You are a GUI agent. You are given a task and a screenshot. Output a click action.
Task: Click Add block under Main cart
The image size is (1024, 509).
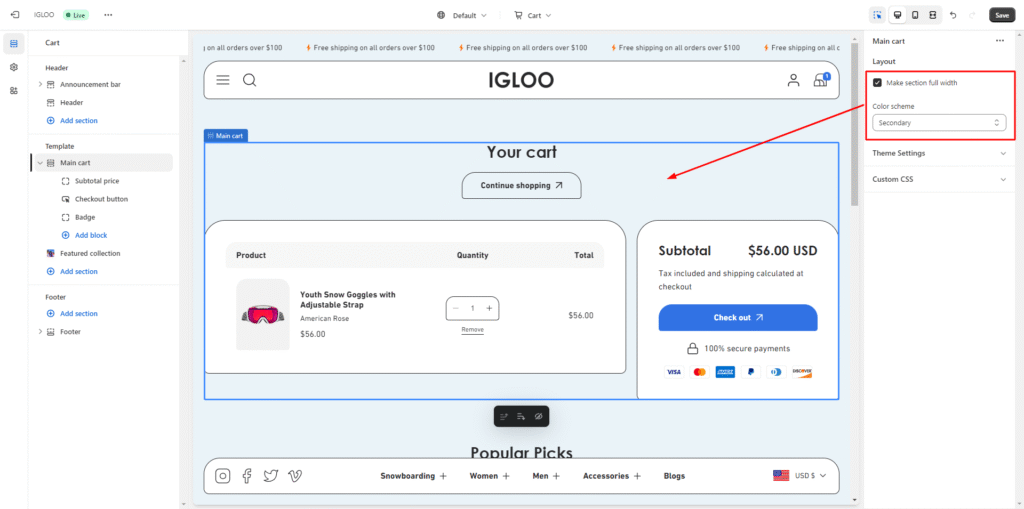pos(90,235)
